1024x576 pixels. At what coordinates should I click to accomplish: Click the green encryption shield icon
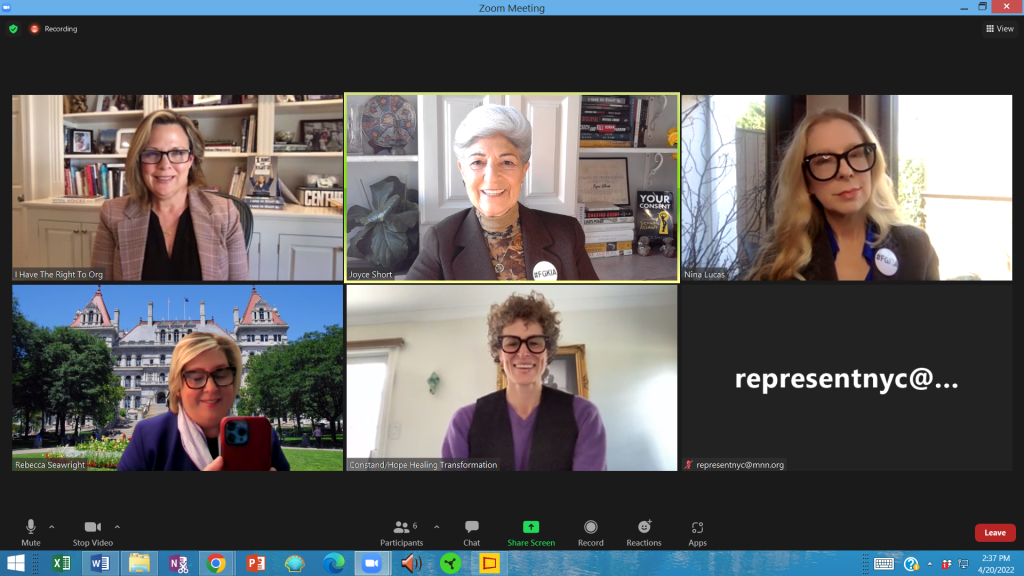coord(13,29)
